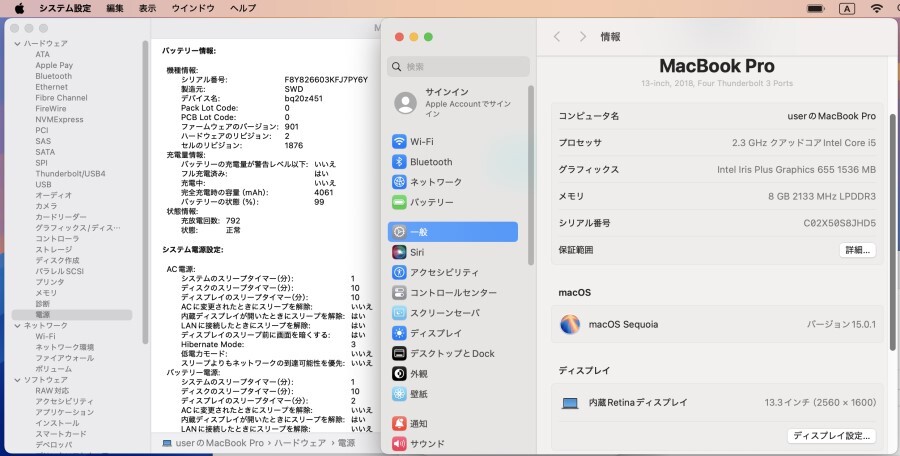
Task: Click the Wi-Fi menu bar icon
Action: point(876,8)
